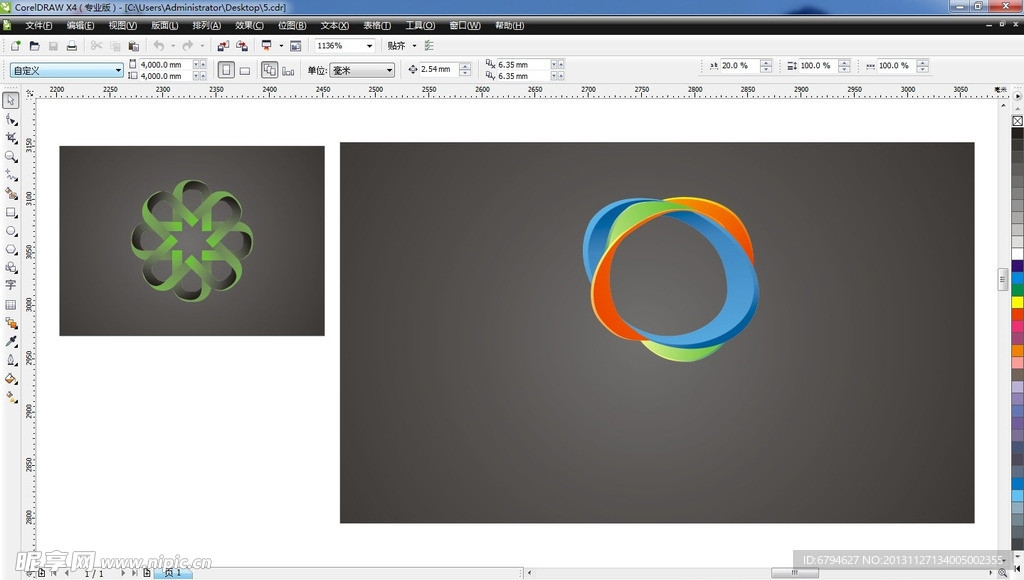Screen dimensions: 1024x580
Task: Open the 位图(B) menu
Action: point(292,25)
